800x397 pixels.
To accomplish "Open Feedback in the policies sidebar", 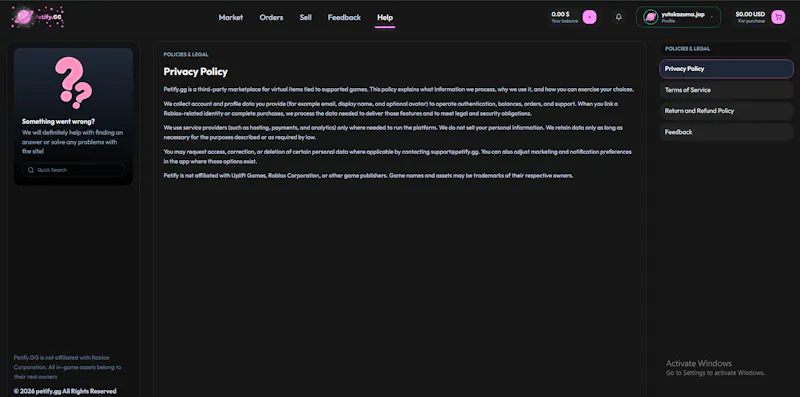I will tap(726, 132).
